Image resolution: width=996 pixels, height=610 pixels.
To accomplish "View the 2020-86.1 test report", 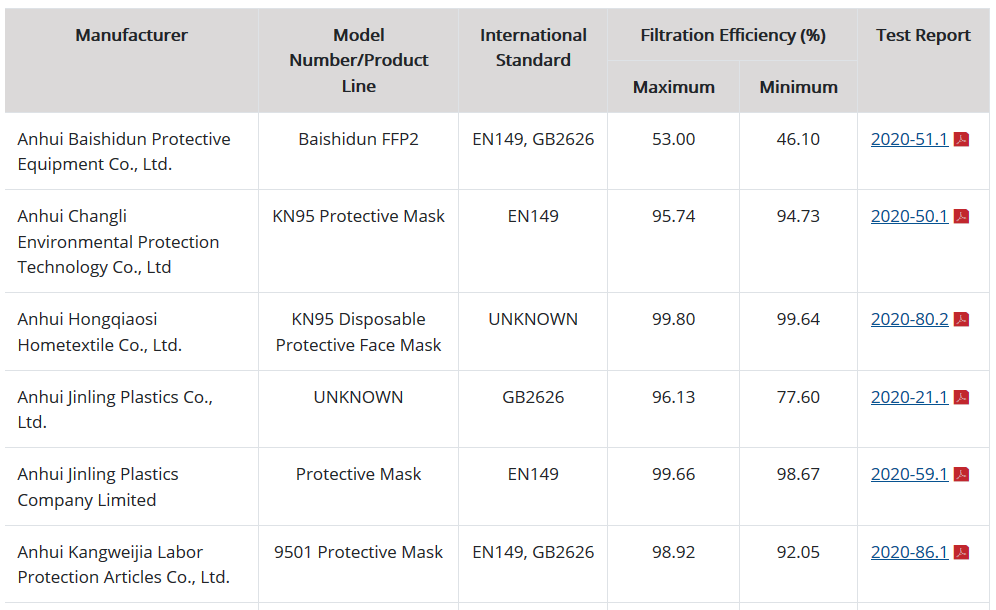I will 909,553.
